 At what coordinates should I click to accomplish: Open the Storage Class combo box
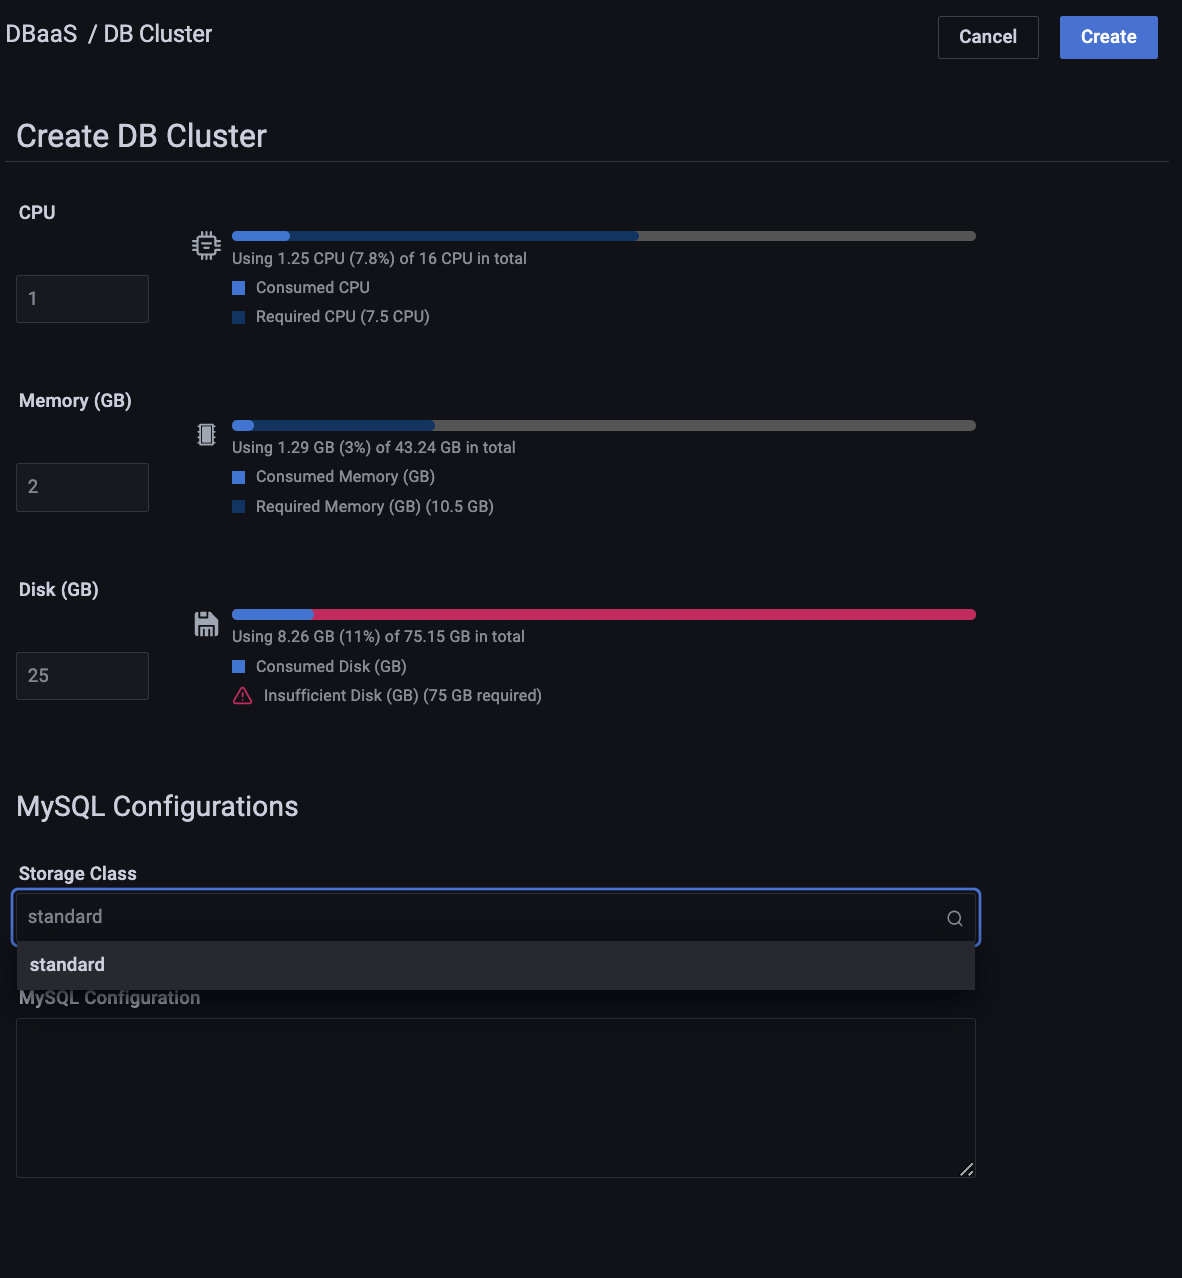(x=480, y=917)
